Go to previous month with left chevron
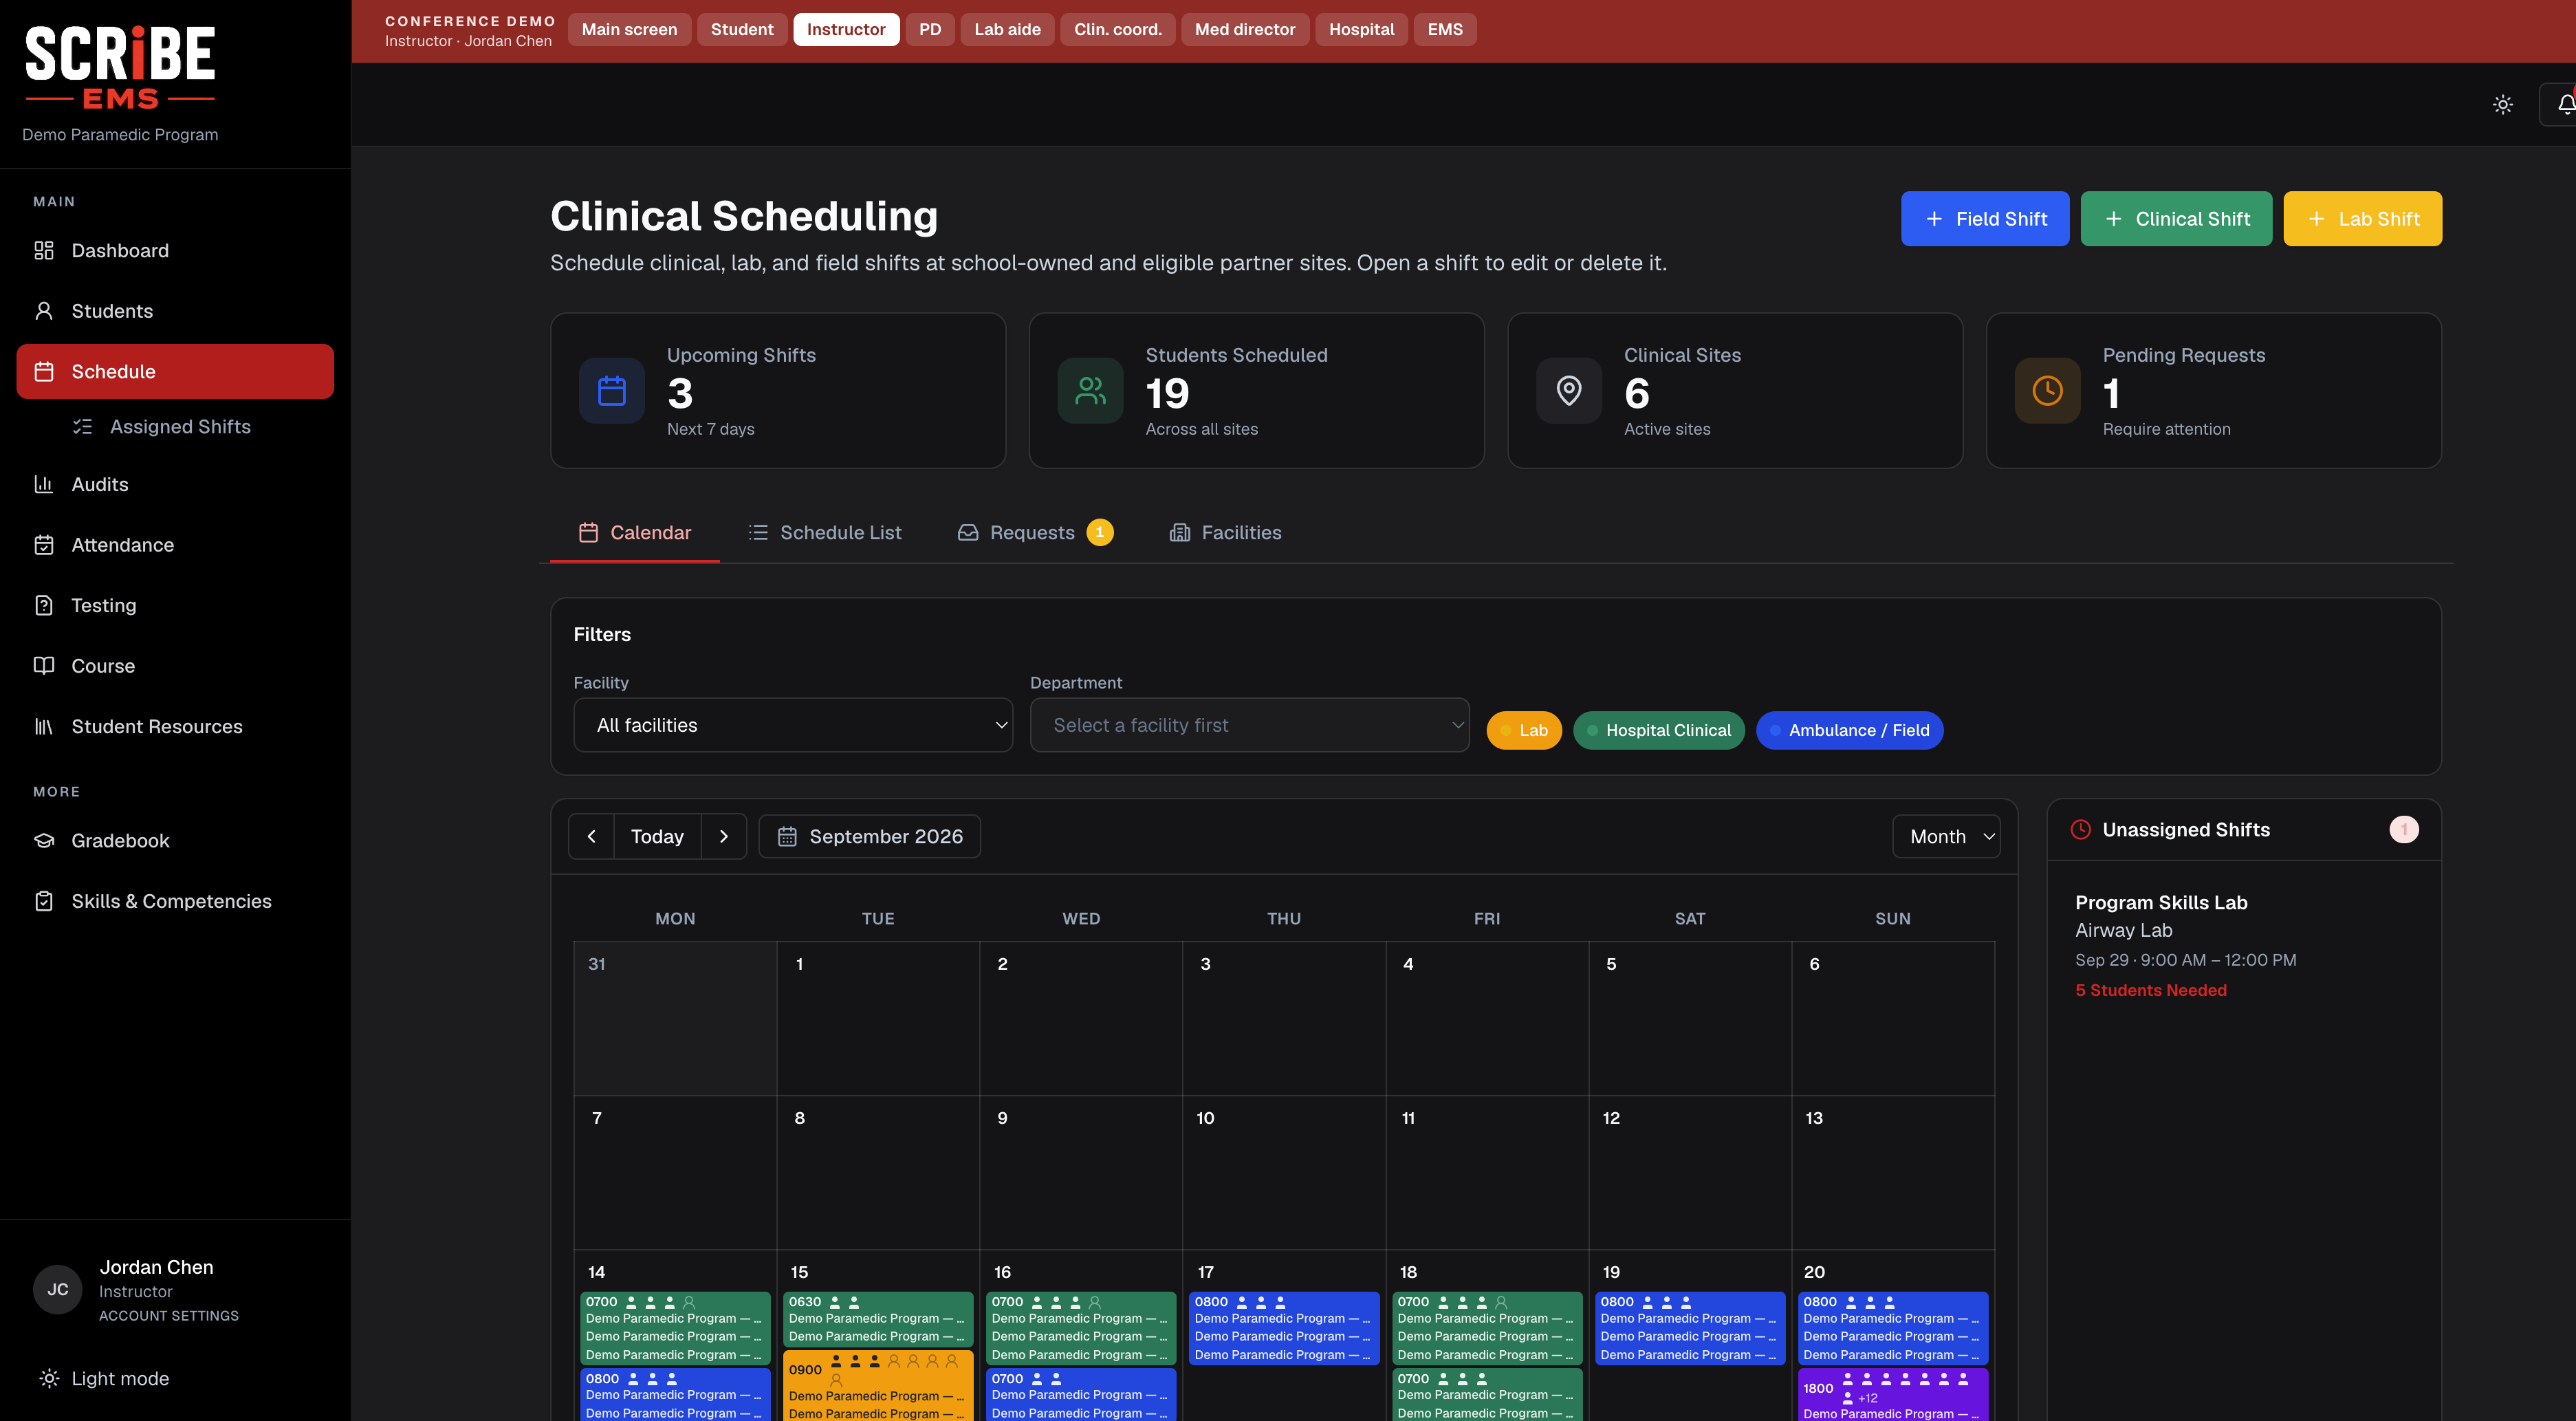The image size is (2576, 1421). (592, 837)
